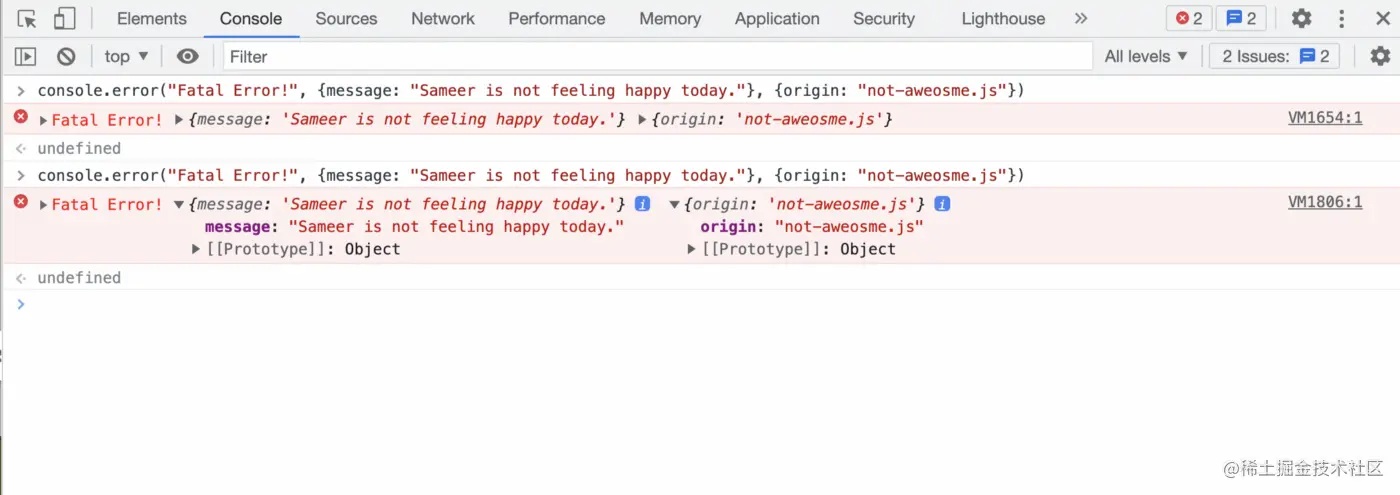Toggle device toolbar emulation icon
Screen dimensions: 1400x495
[65, 19]
